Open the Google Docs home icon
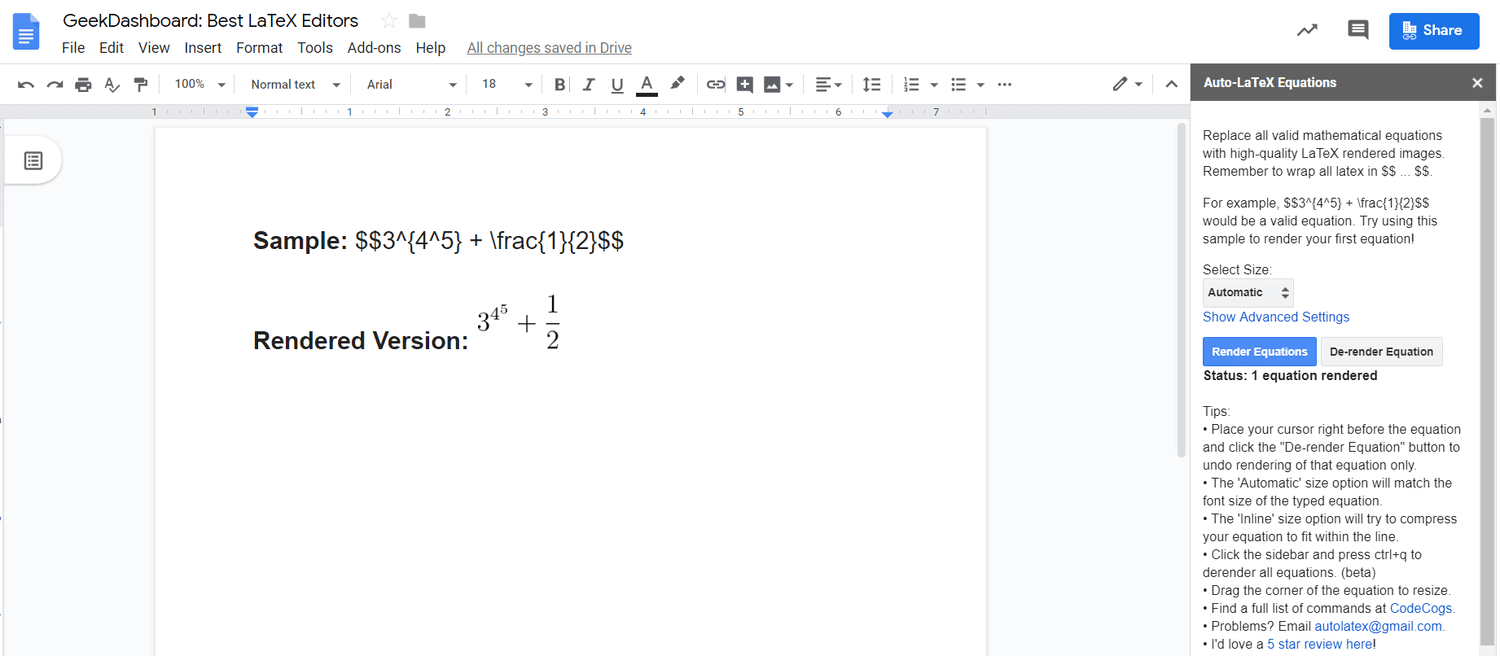Screen dimensions: 1500x656 click(25, 32)
